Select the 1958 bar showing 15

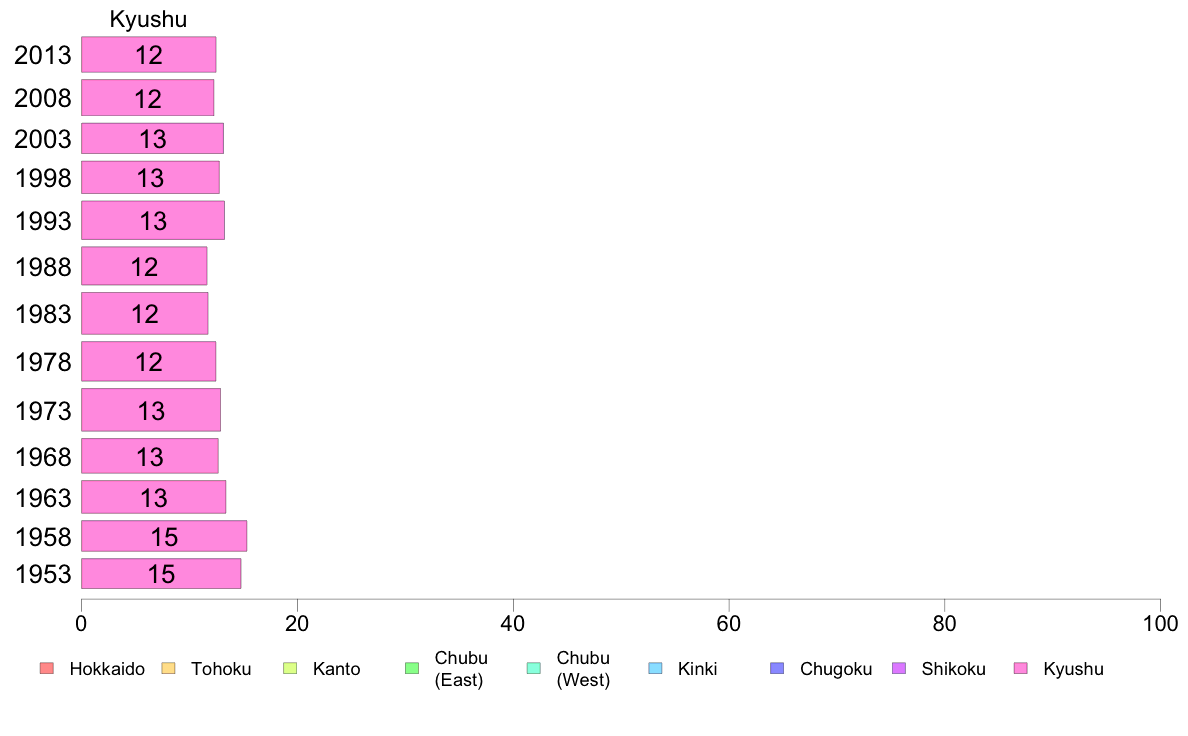[164, 536]
